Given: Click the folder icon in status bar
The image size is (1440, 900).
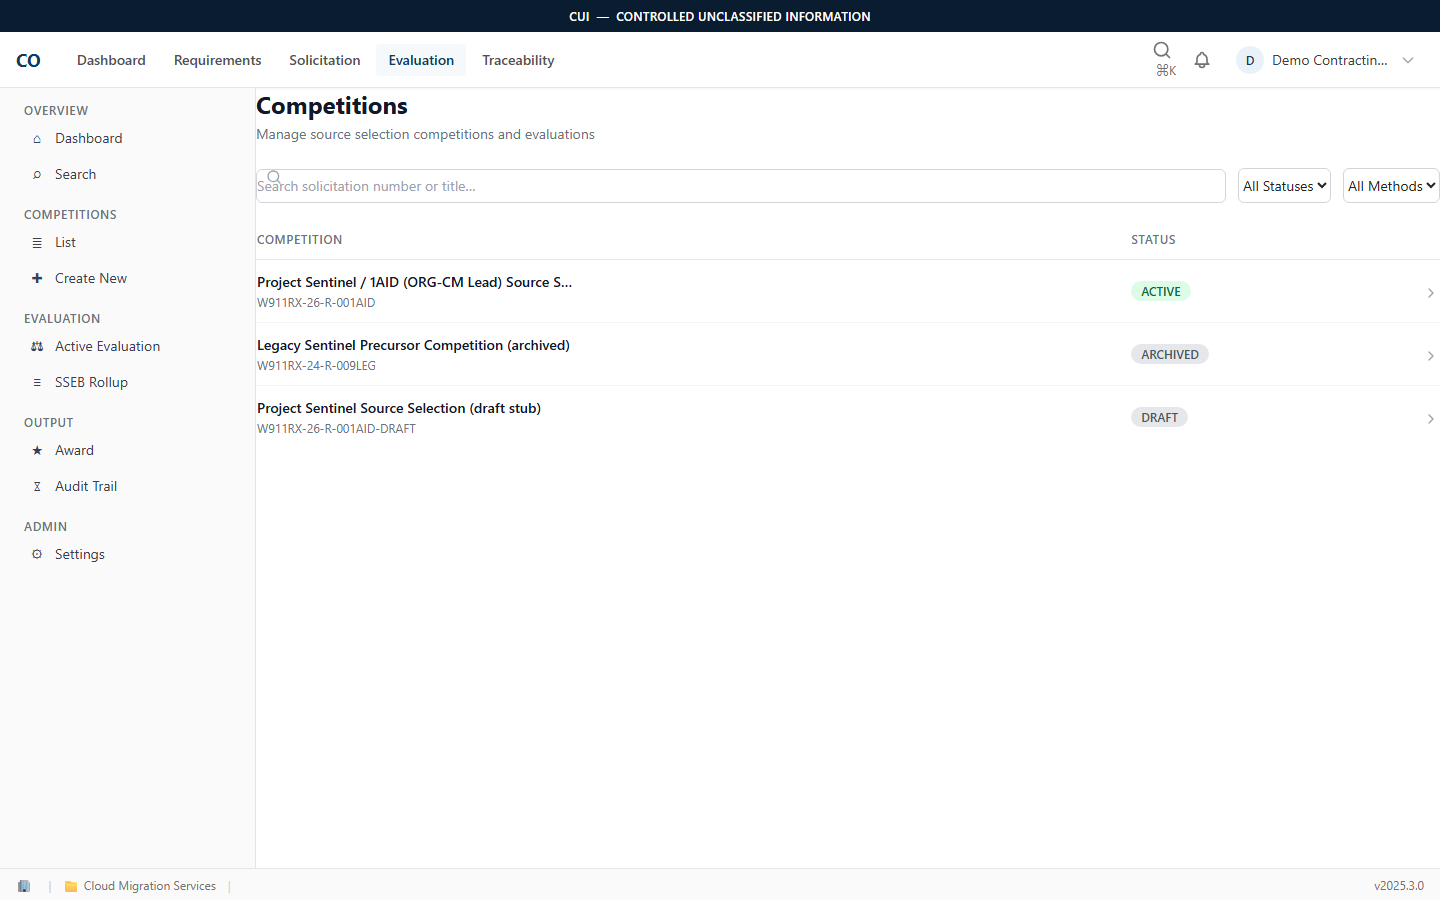Looking at the screenshot, I should pos(71,886).
